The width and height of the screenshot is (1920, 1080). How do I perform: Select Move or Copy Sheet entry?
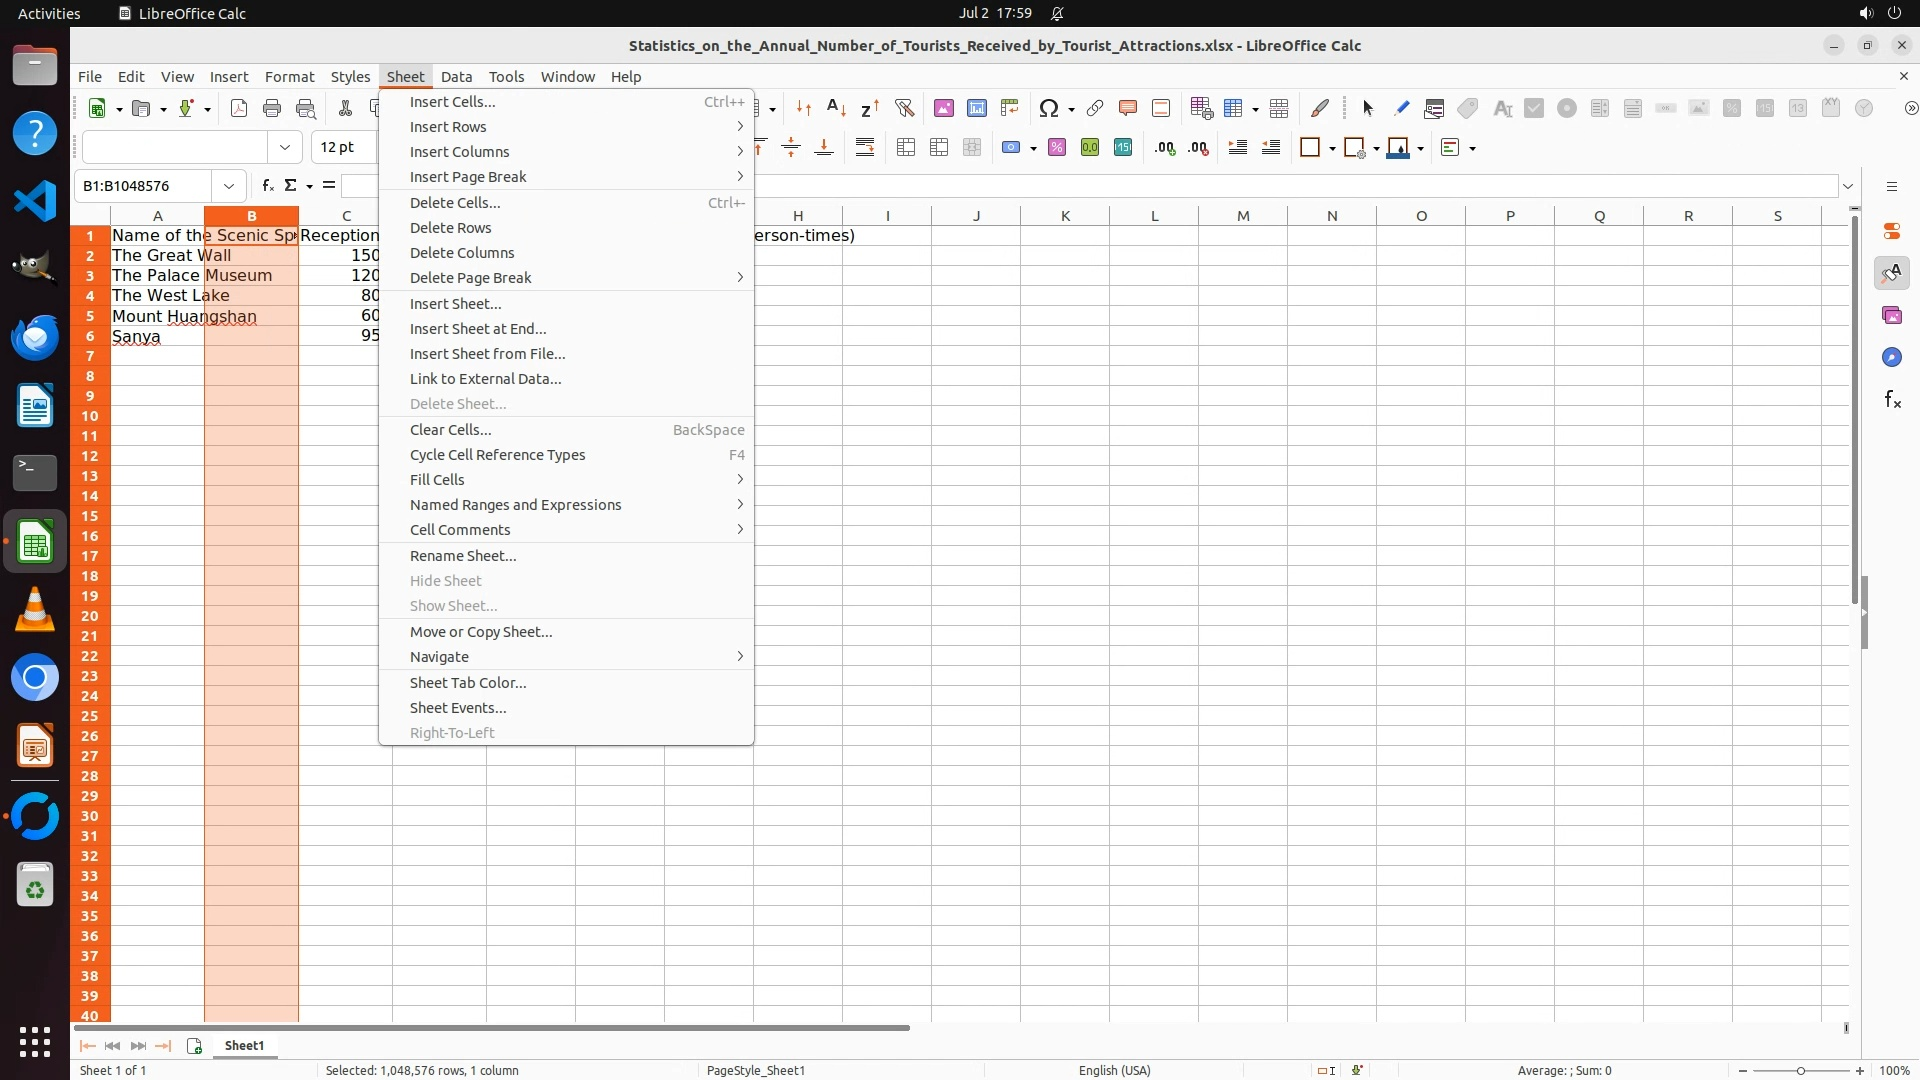[x=481, y=632]
